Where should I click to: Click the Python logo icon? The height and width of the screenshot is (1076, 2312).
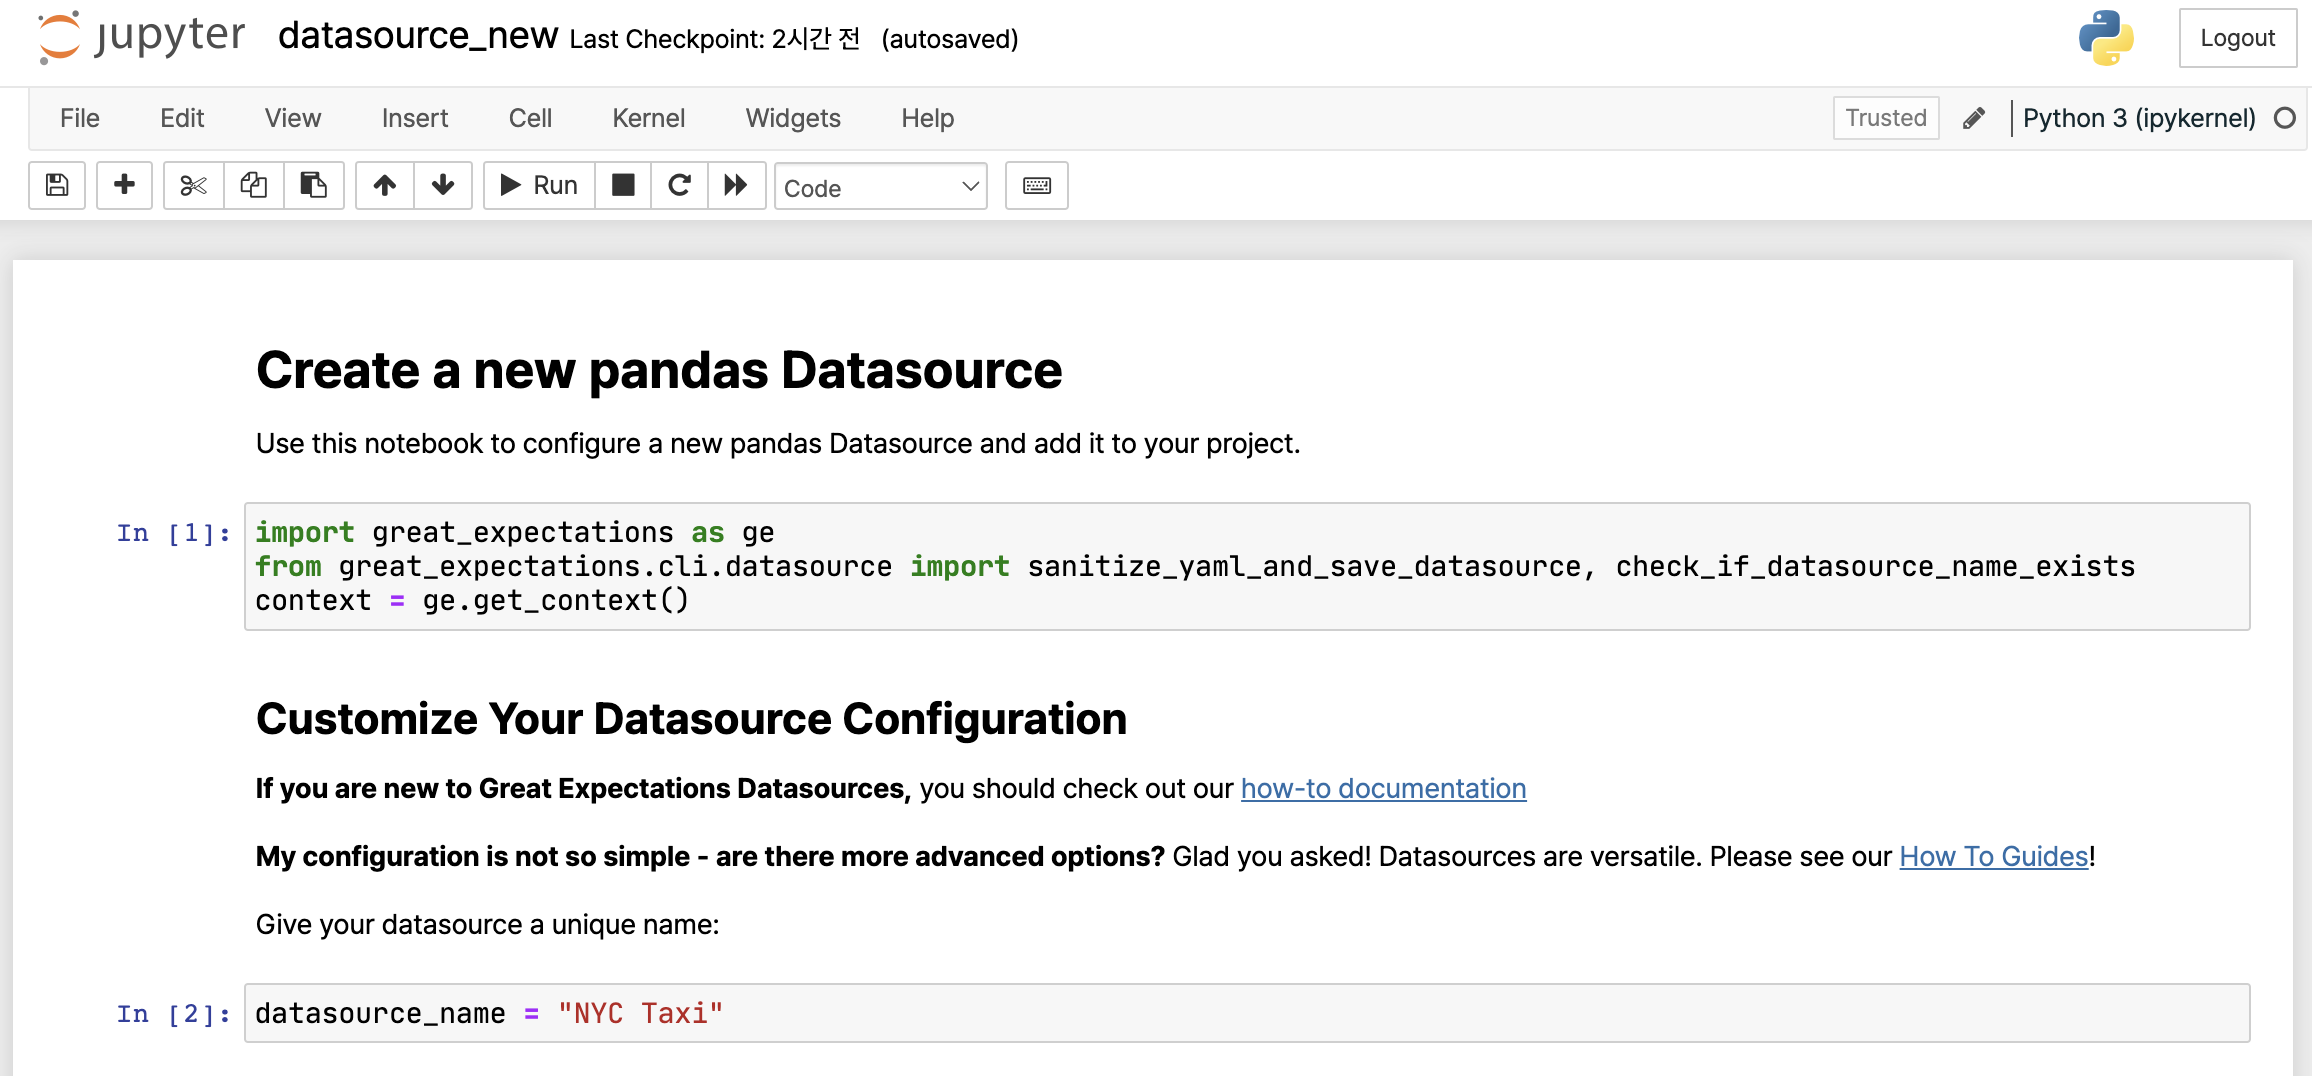(2106, 38)
